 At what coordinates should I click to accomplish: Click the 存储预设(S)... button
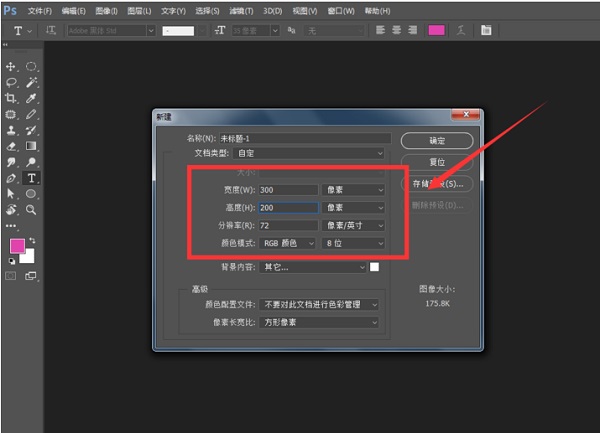436,184
